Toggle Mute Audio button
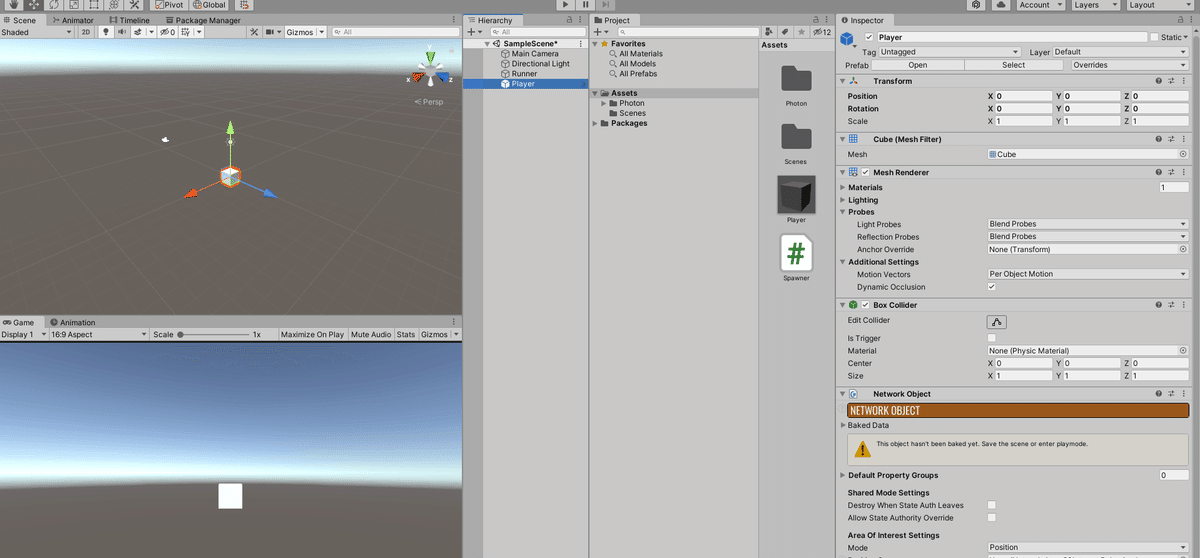This screenshot has height=558, width=1200. tap(371, 335)
